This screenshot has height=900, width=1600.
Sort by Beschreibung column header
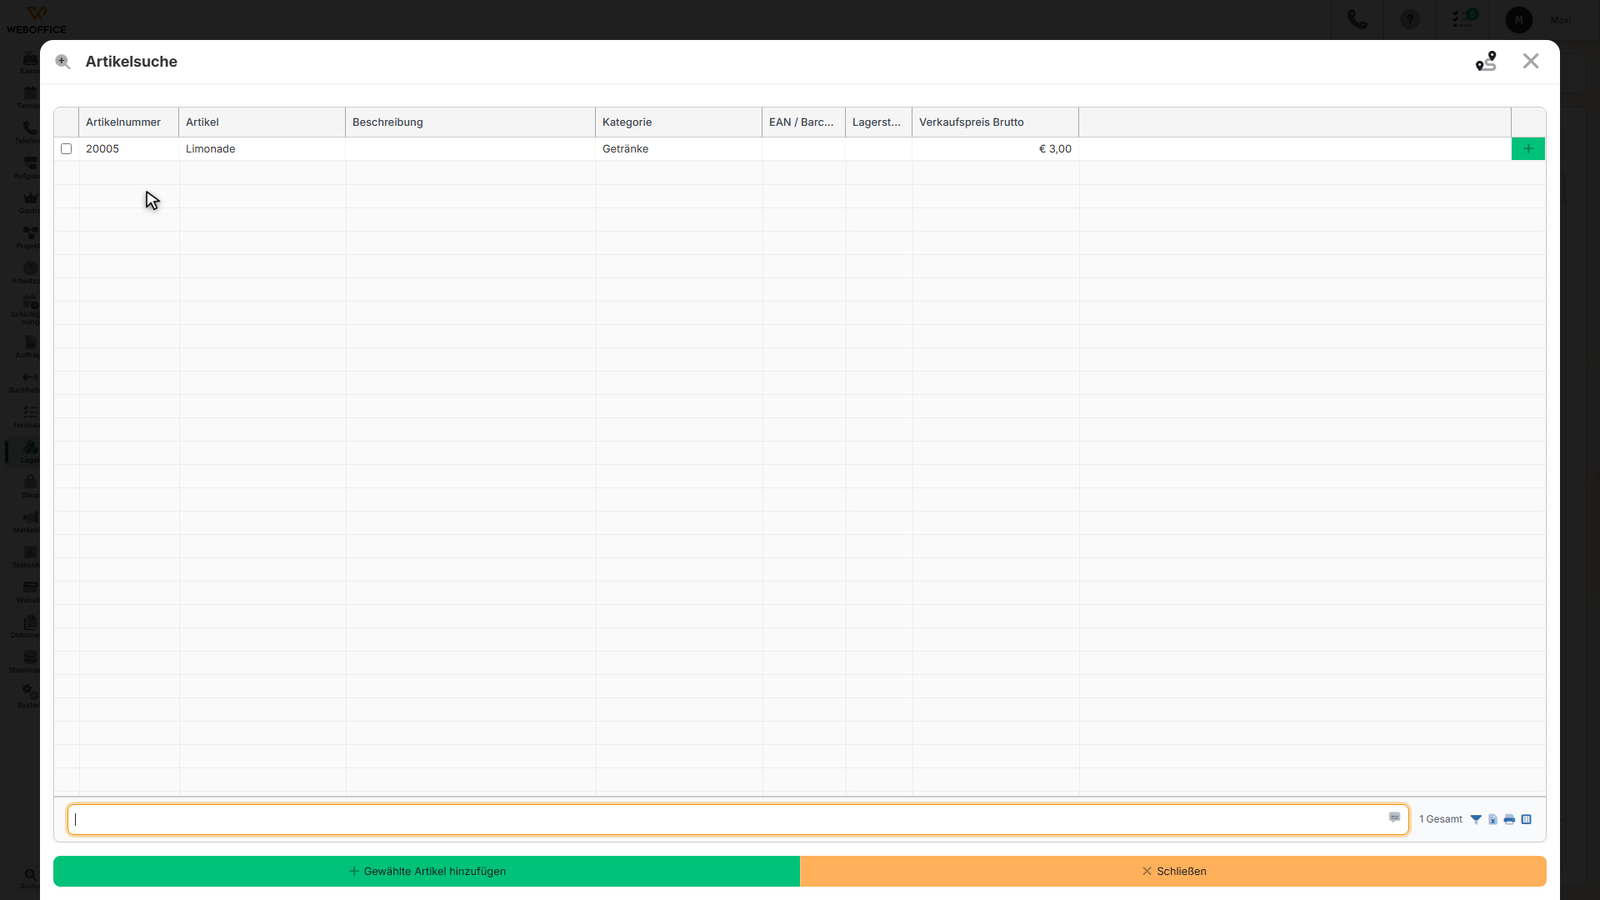(x=470, y=122)
